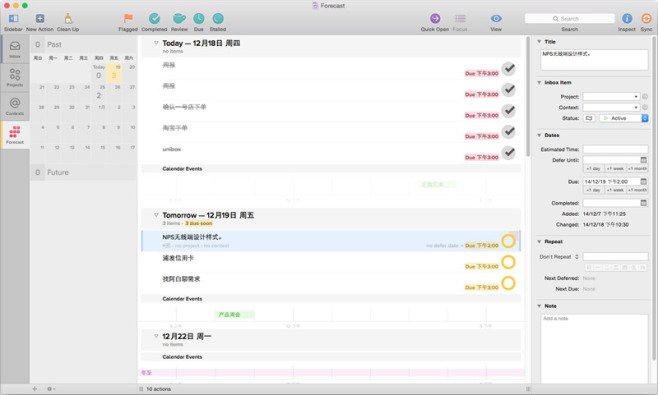
Task: Open the Context combo box
Action: pos(611,107)
